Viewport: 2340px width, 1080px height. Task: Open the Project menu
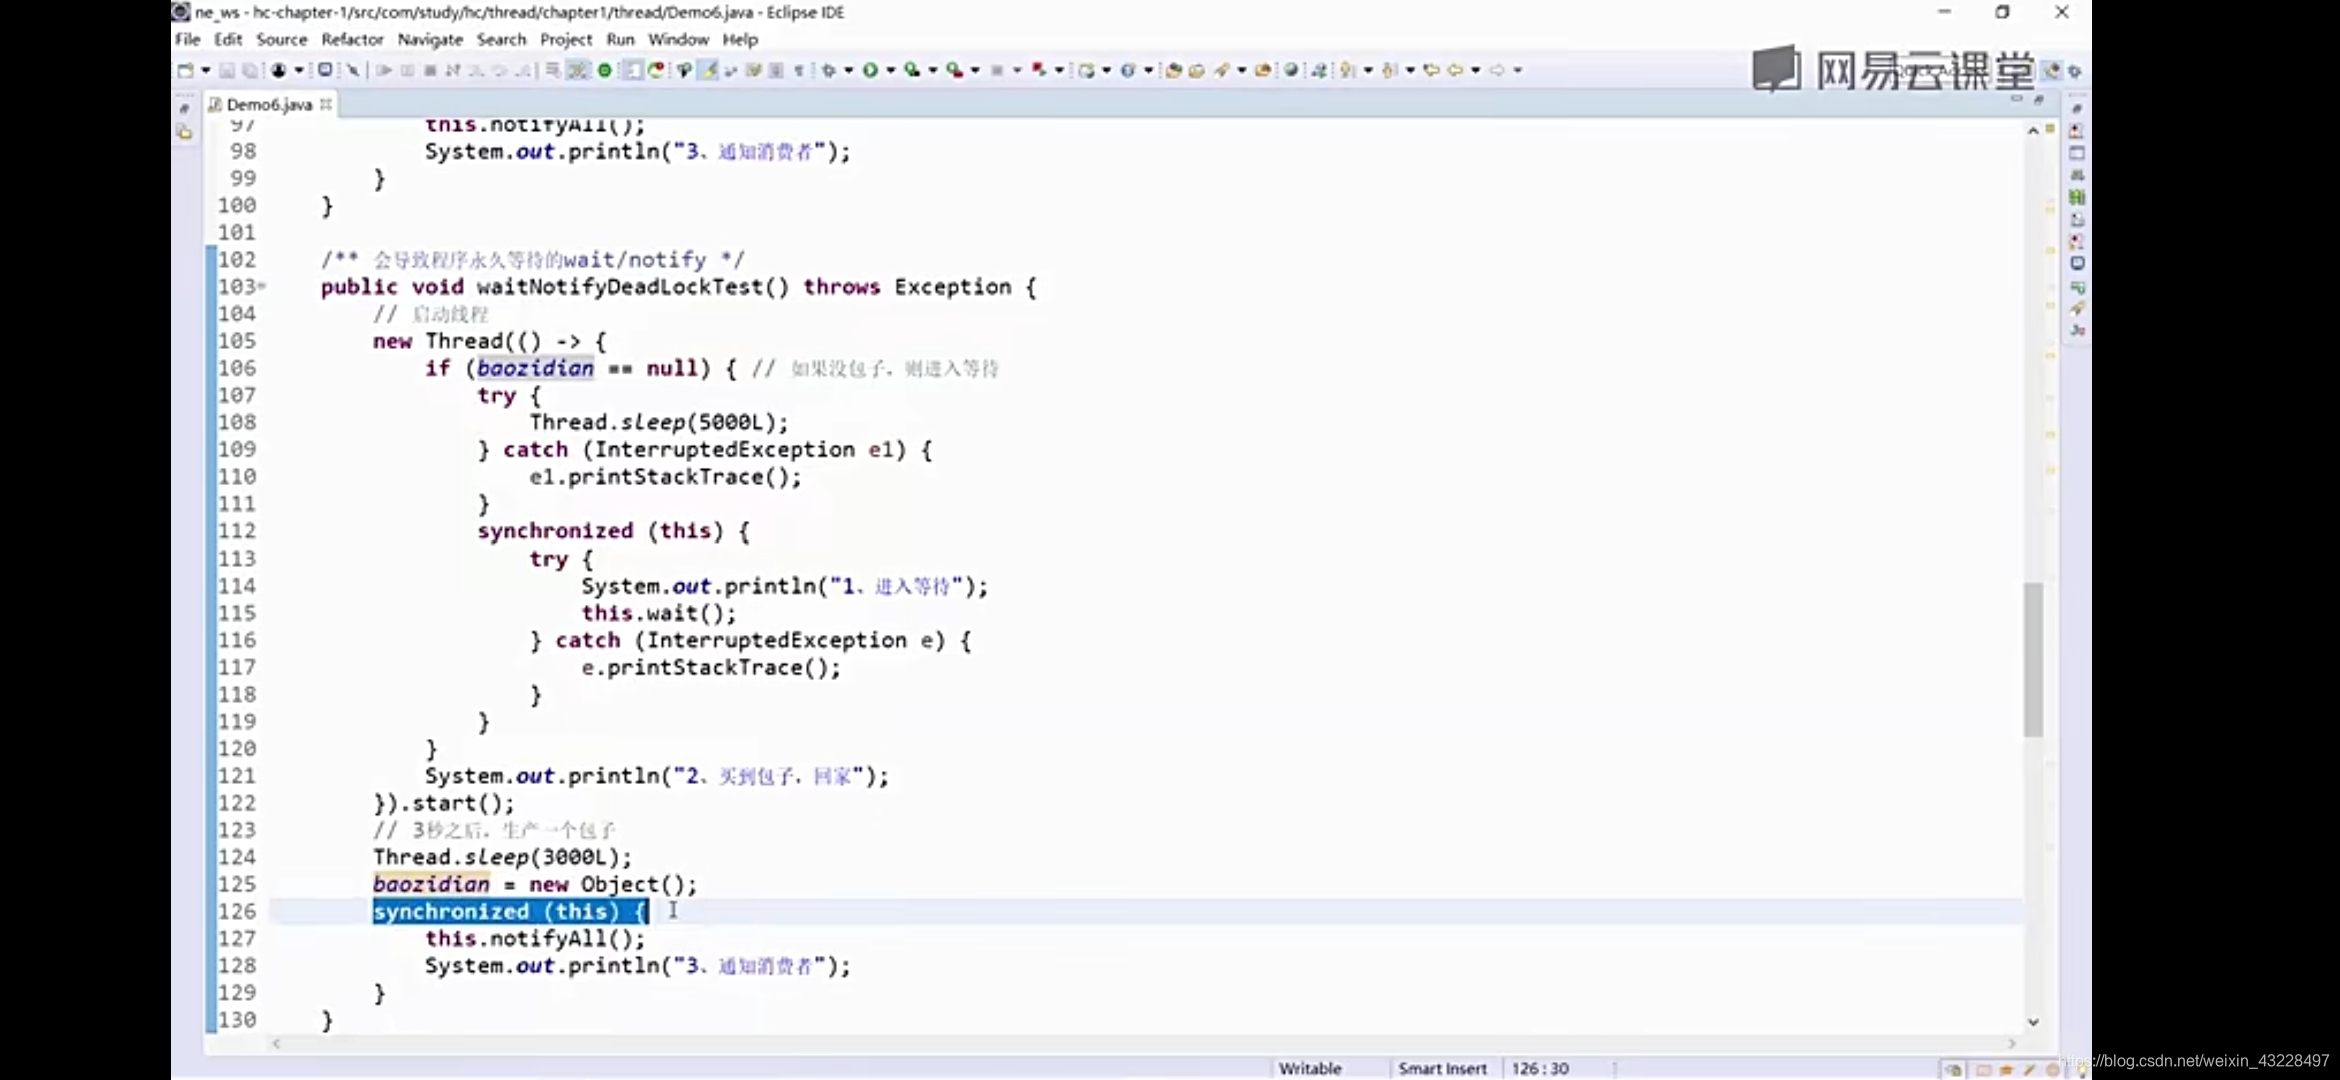pos(566,39)
